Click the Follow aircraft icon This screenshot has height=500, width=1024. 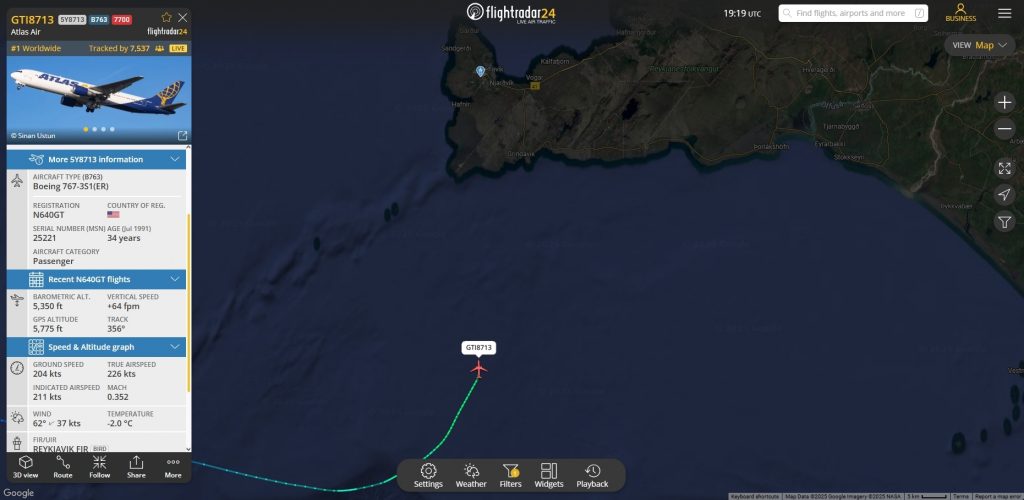tap(99, 467)
